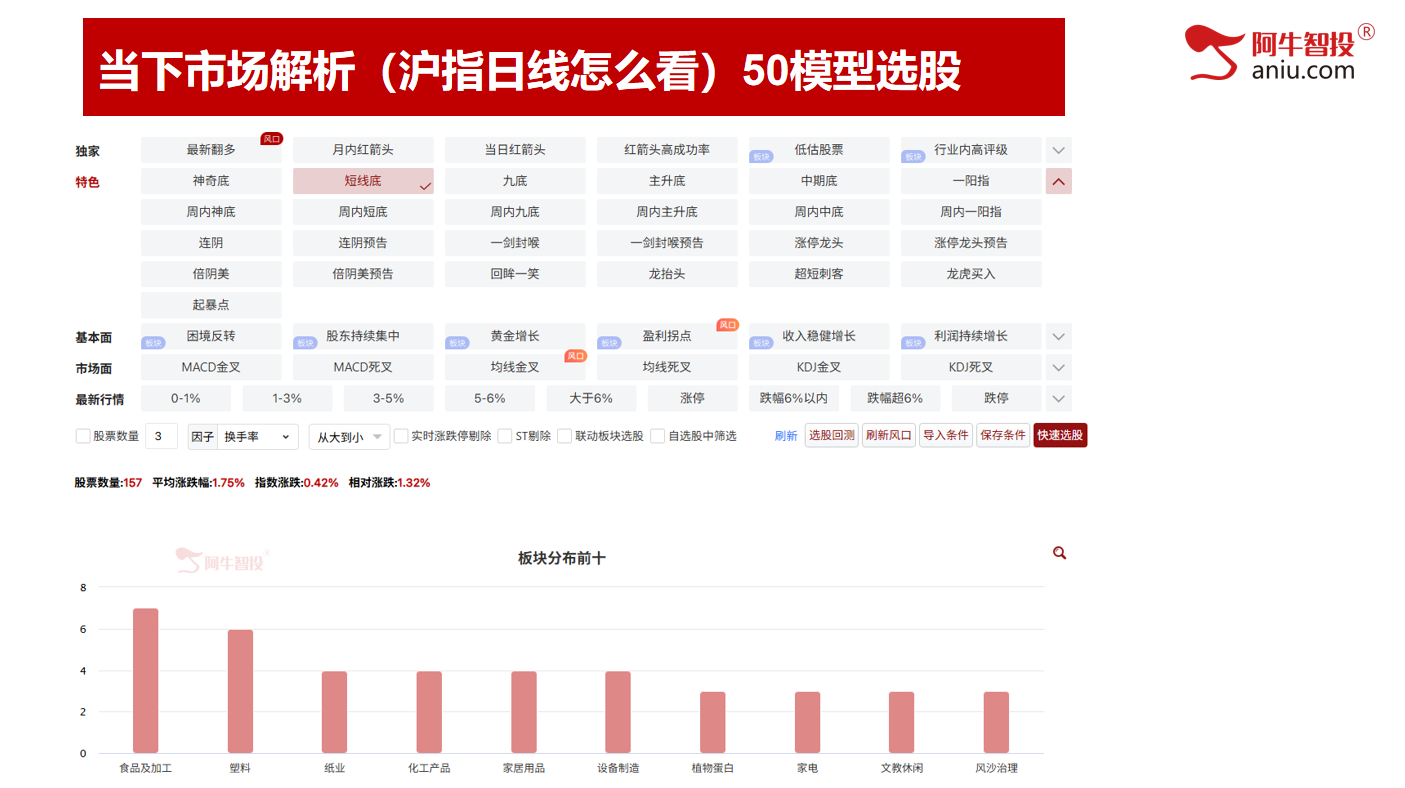
Task: Select the 行业内高评级 filter
Action: click(x=971, y=150)
